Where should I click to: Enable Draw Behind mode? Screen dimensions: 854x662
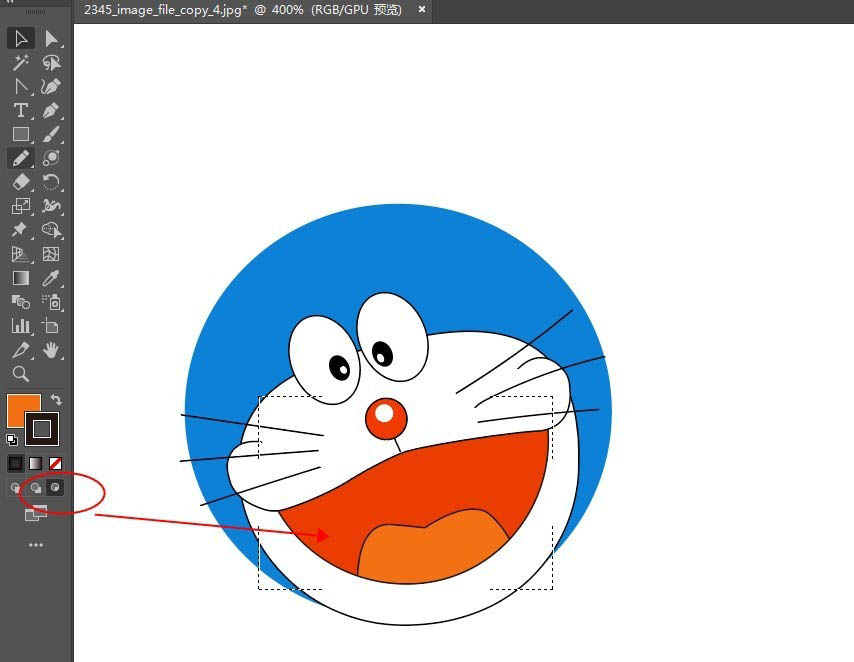[35, 488]
